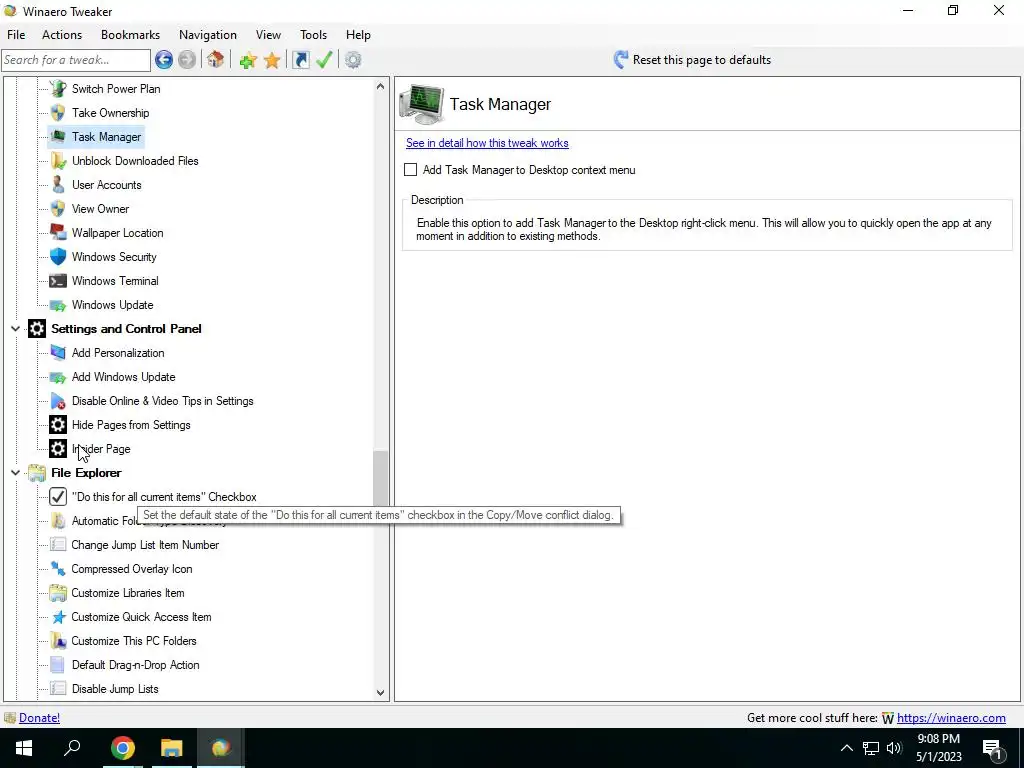Screen dimensions: 1024x768
Task: Open the winaero.com link
Action: (951, 718)
